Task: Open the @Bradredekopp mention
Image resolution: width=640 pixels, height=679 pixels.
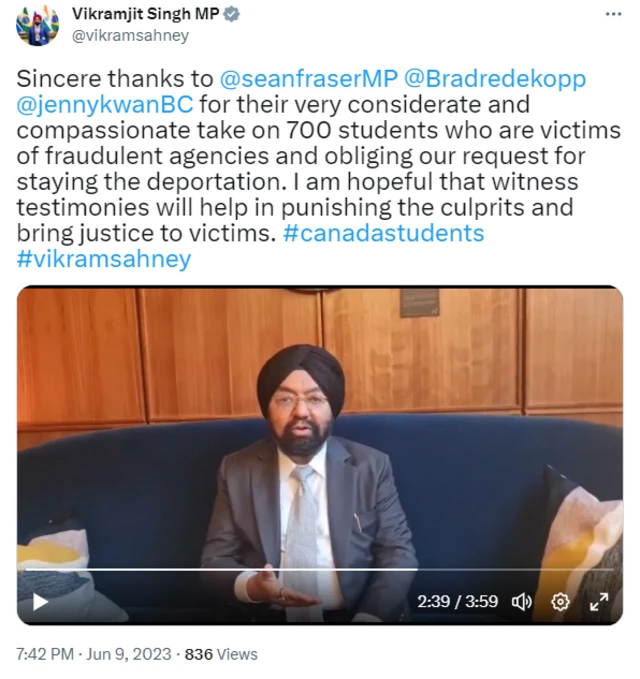Action: coord(495,79)
